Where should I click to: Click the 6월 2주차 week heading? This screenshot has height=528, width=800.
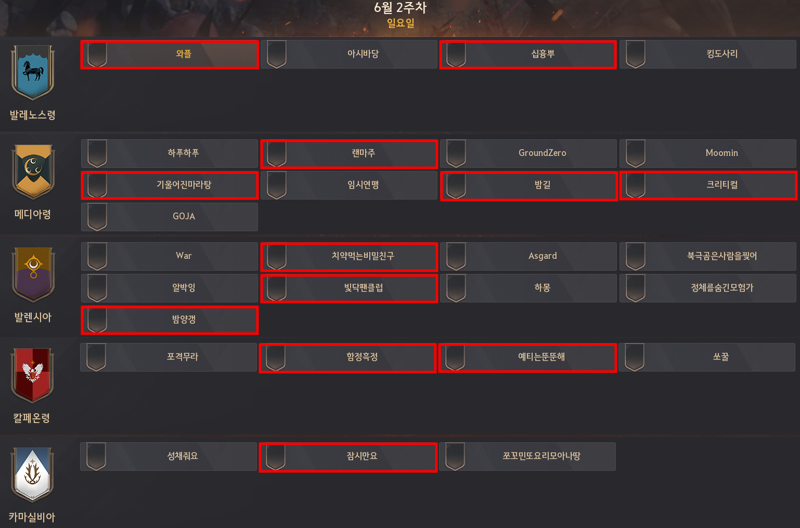pos(400,8)
